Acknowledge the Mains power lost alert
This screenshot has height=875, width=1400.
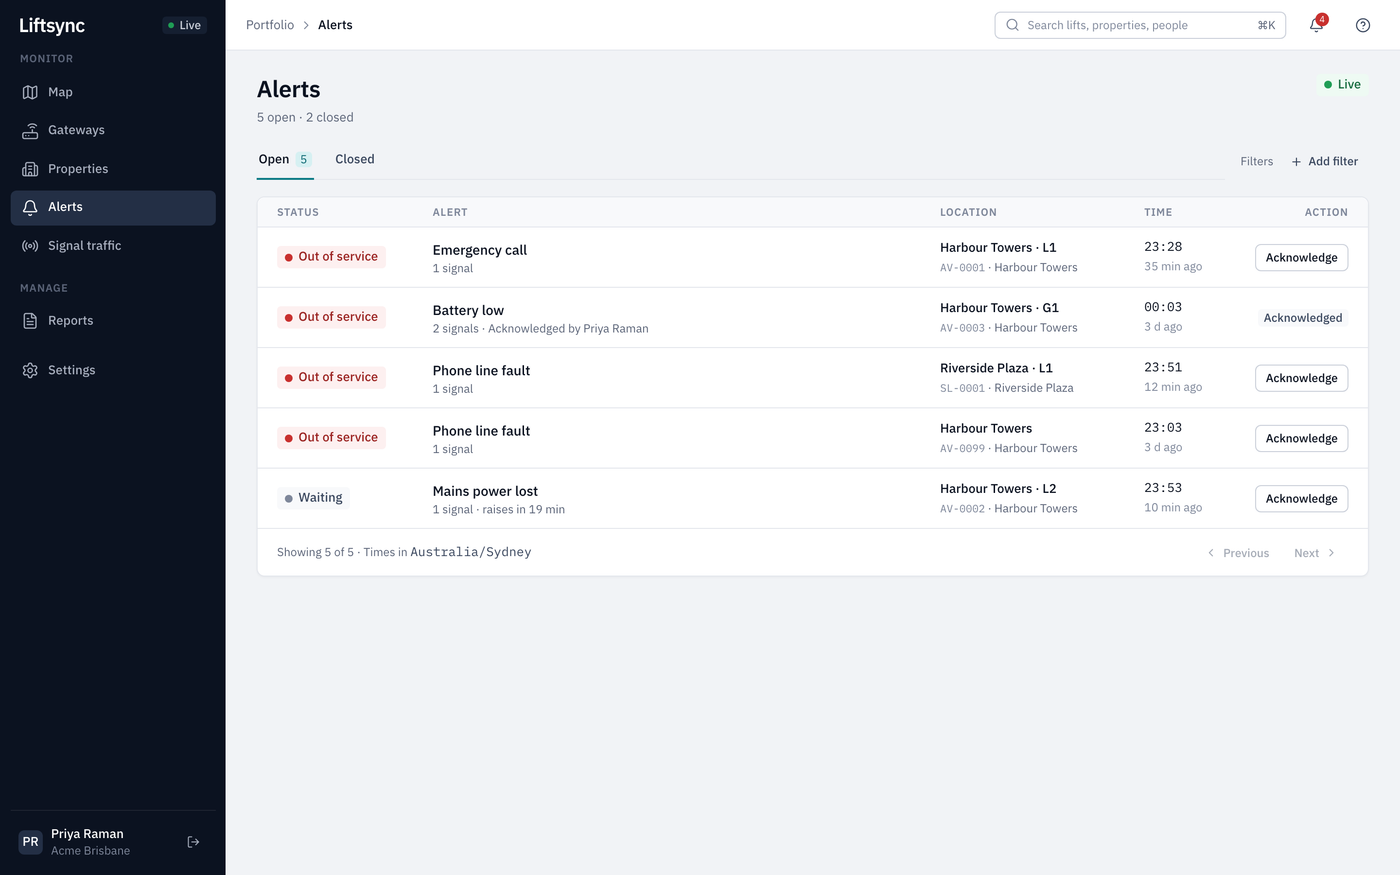pos(1301,499)
